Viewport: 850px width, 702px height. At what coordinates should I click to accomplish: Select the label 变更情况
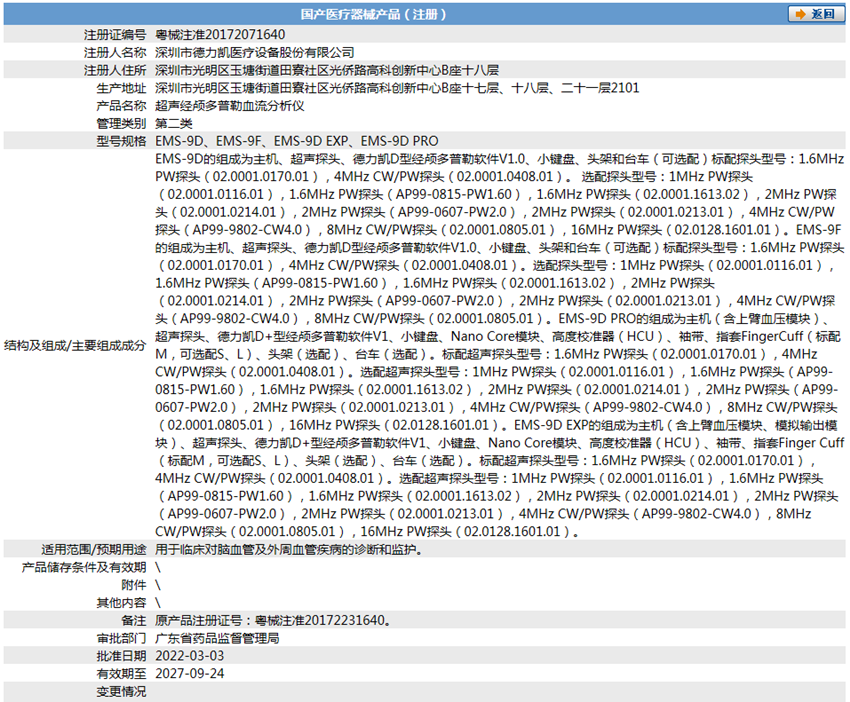tap(121, 692)
